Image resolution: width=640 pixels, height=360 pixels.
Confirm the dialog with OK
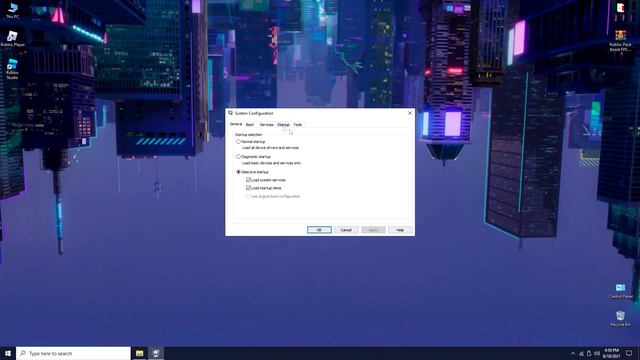pyautogui.click(x=319, y=230)
